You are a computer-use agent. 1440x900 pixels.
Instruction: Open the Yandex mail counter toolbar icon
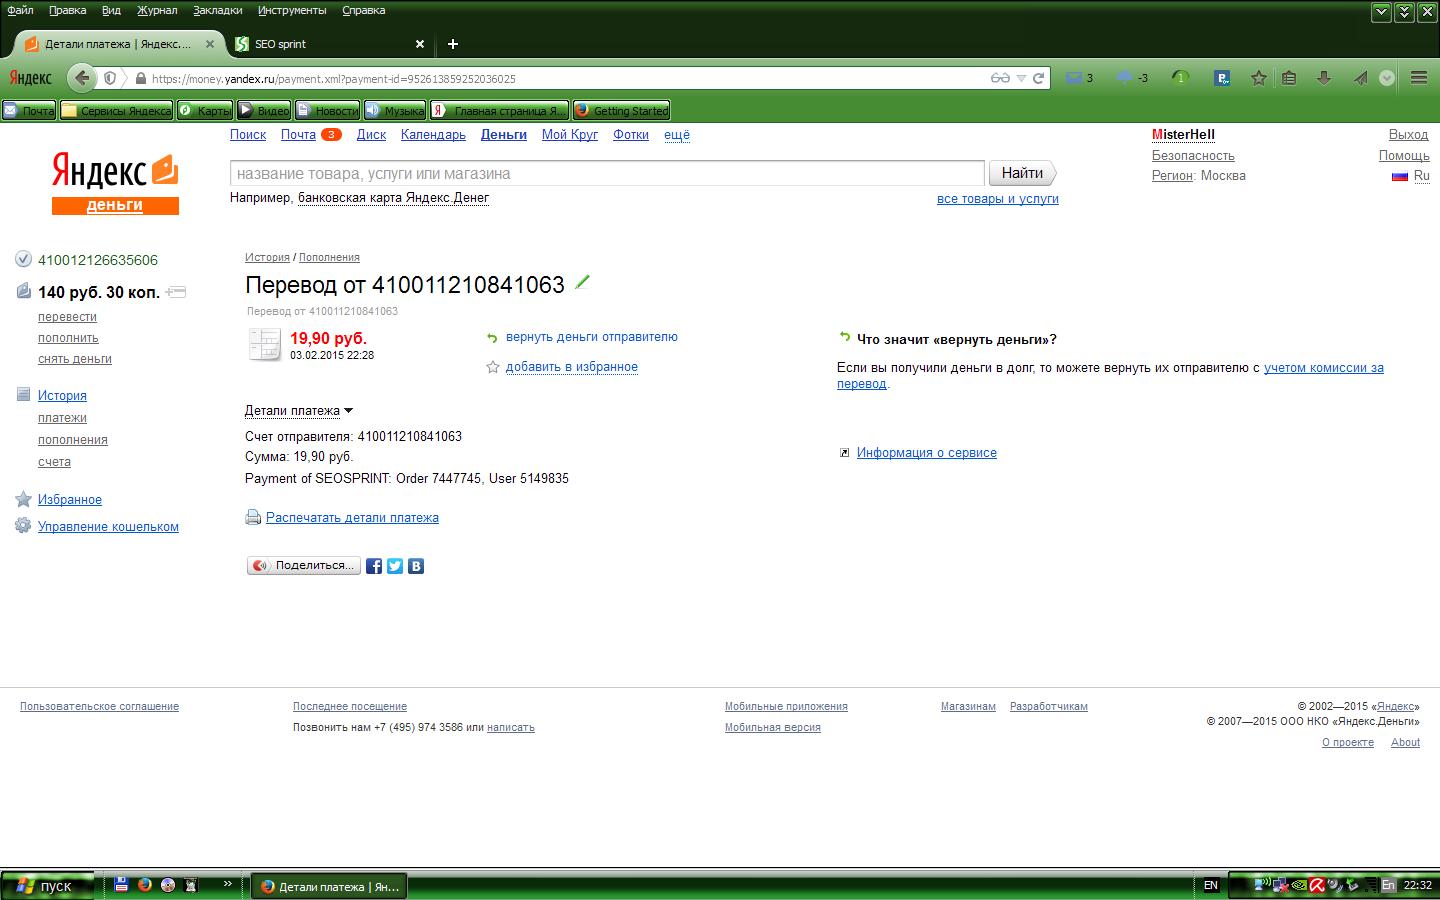click(1078, 78)
